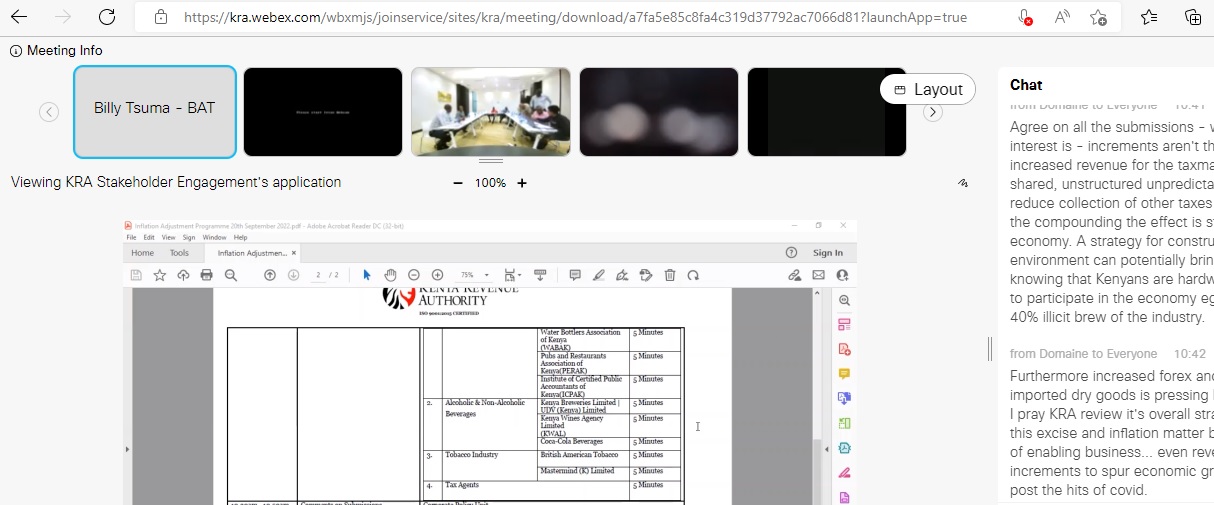Click the Acrobat save file icon

click(x=136, y=275)
